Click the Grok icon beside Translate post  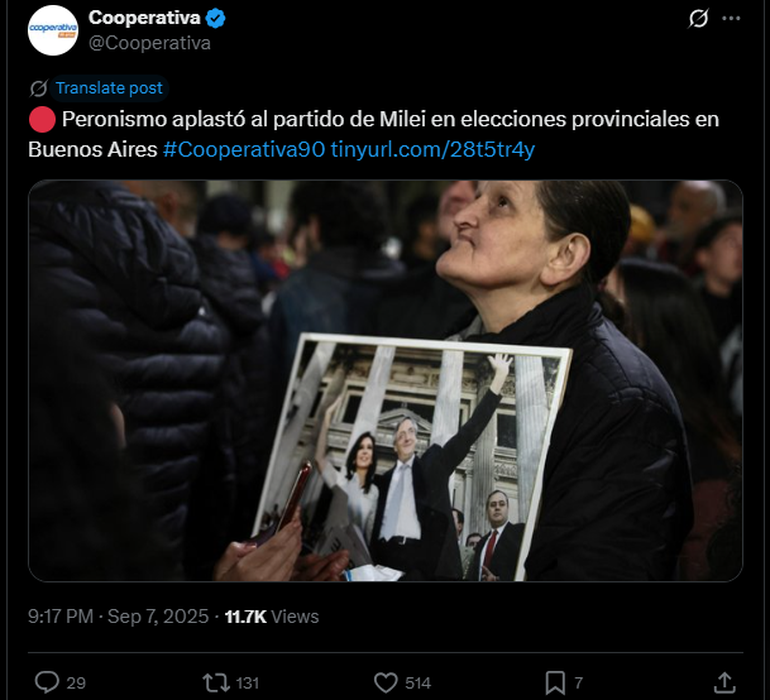point(38,88)
